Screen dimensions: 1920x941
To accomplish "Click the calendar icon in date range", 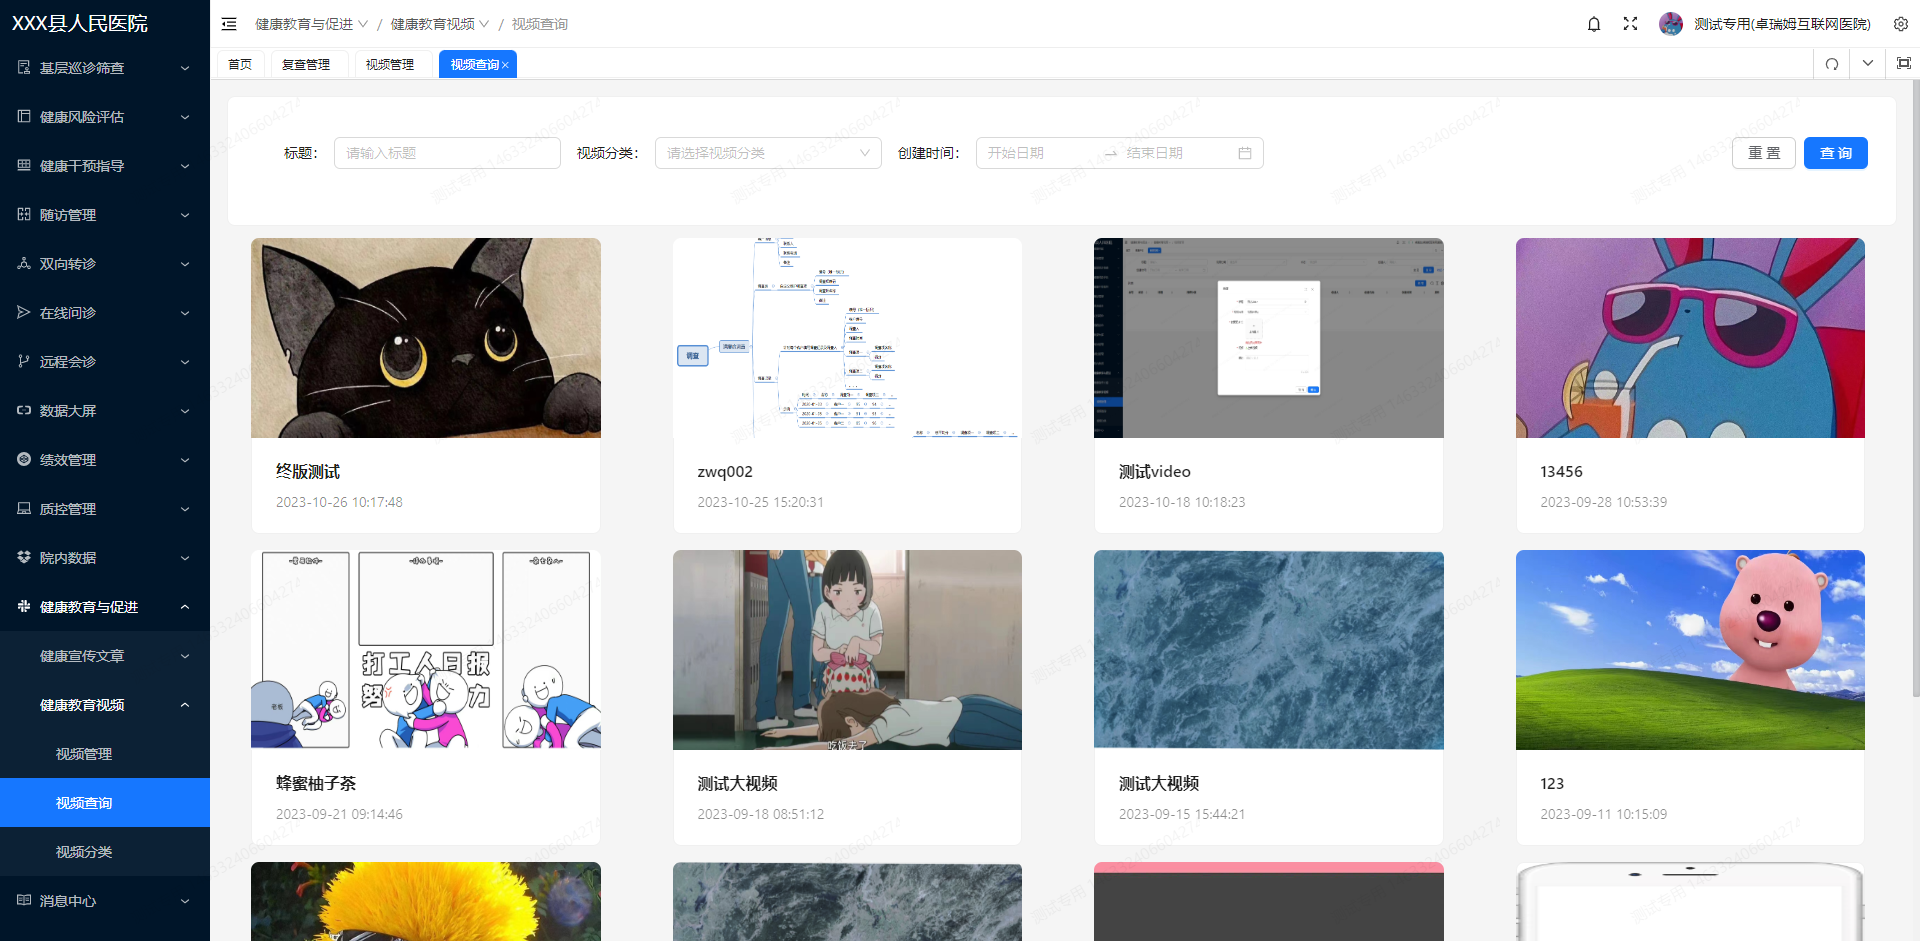I will [x=1245, y=153].
